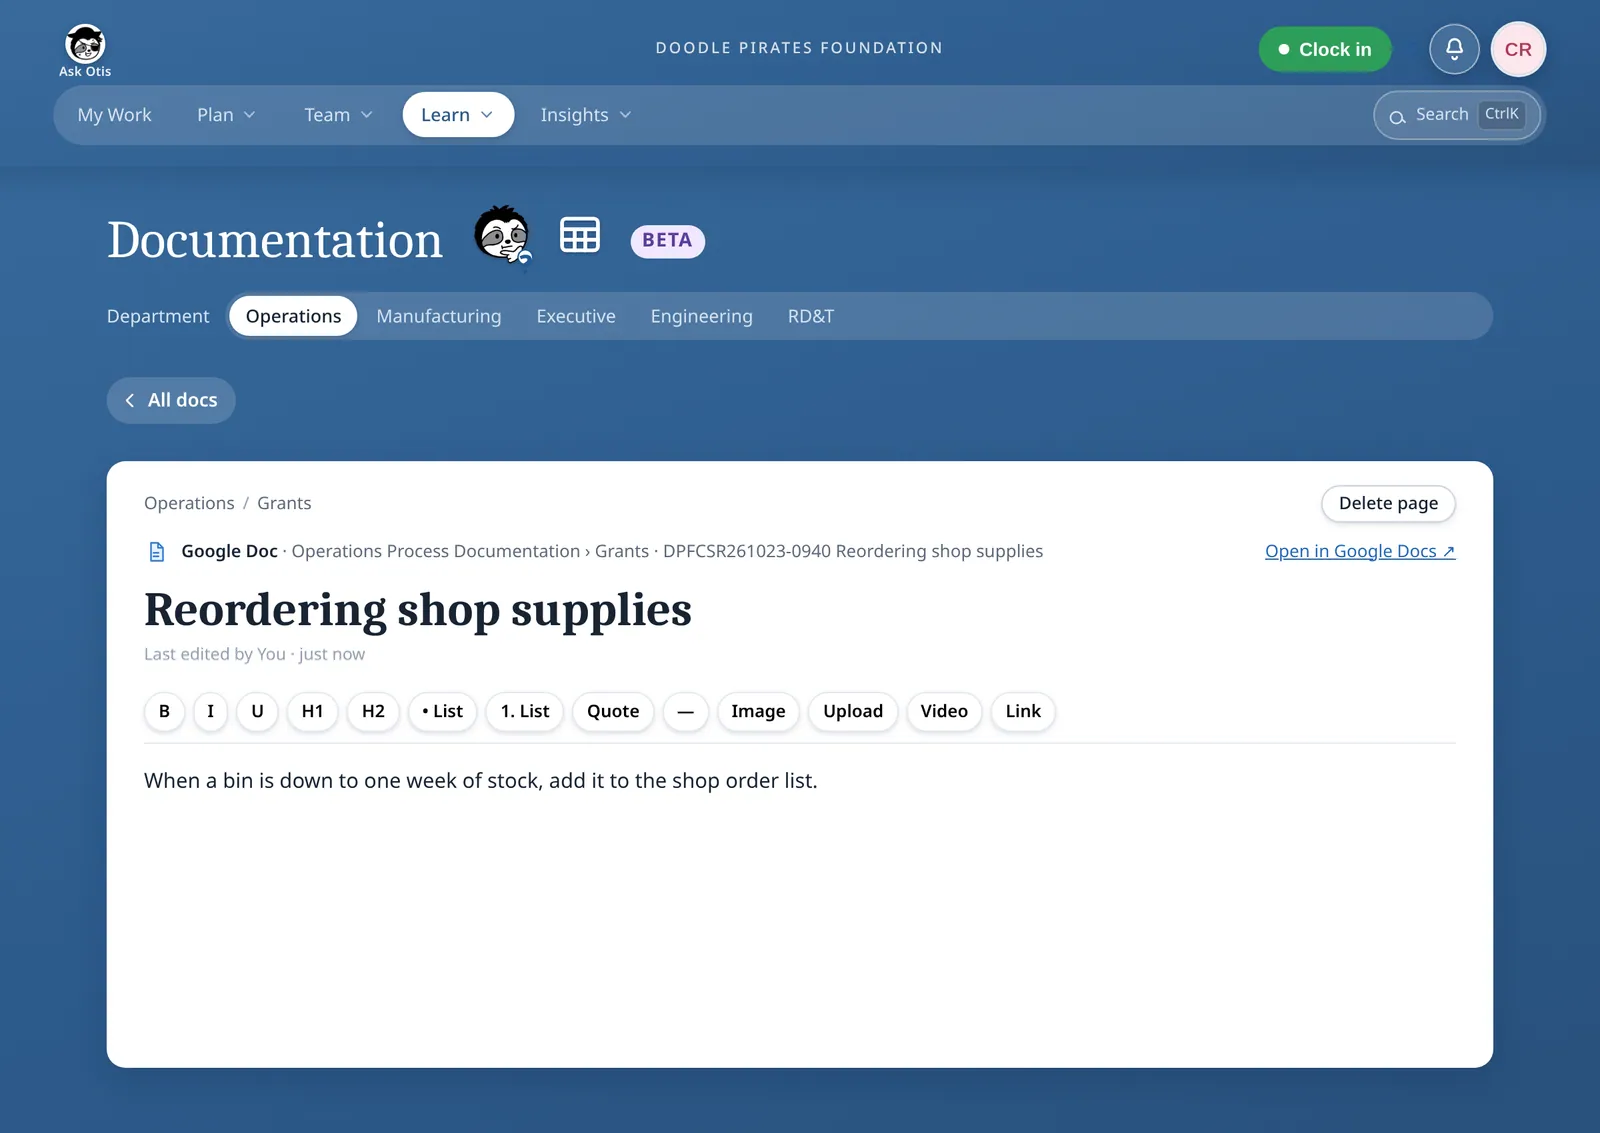Select the Operations department tab

293,316
